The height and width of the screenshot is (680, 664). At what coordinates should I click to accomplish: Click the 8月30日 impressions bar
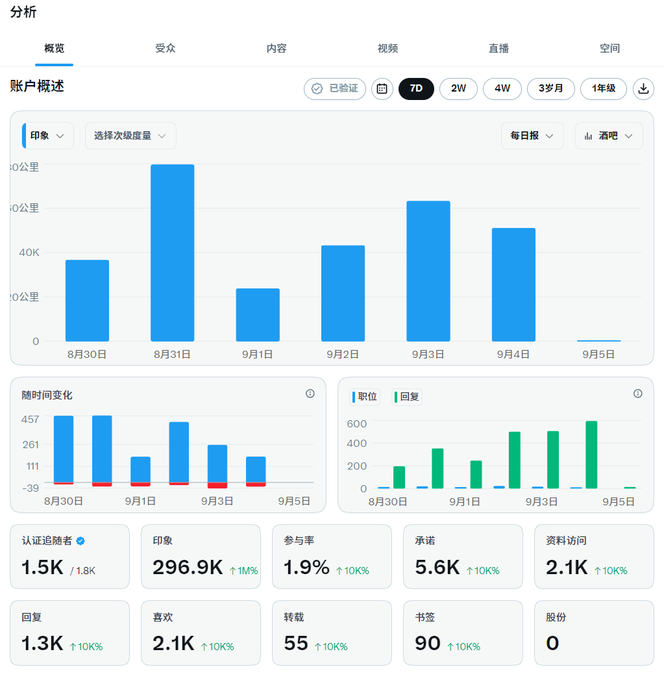[87, 301]
